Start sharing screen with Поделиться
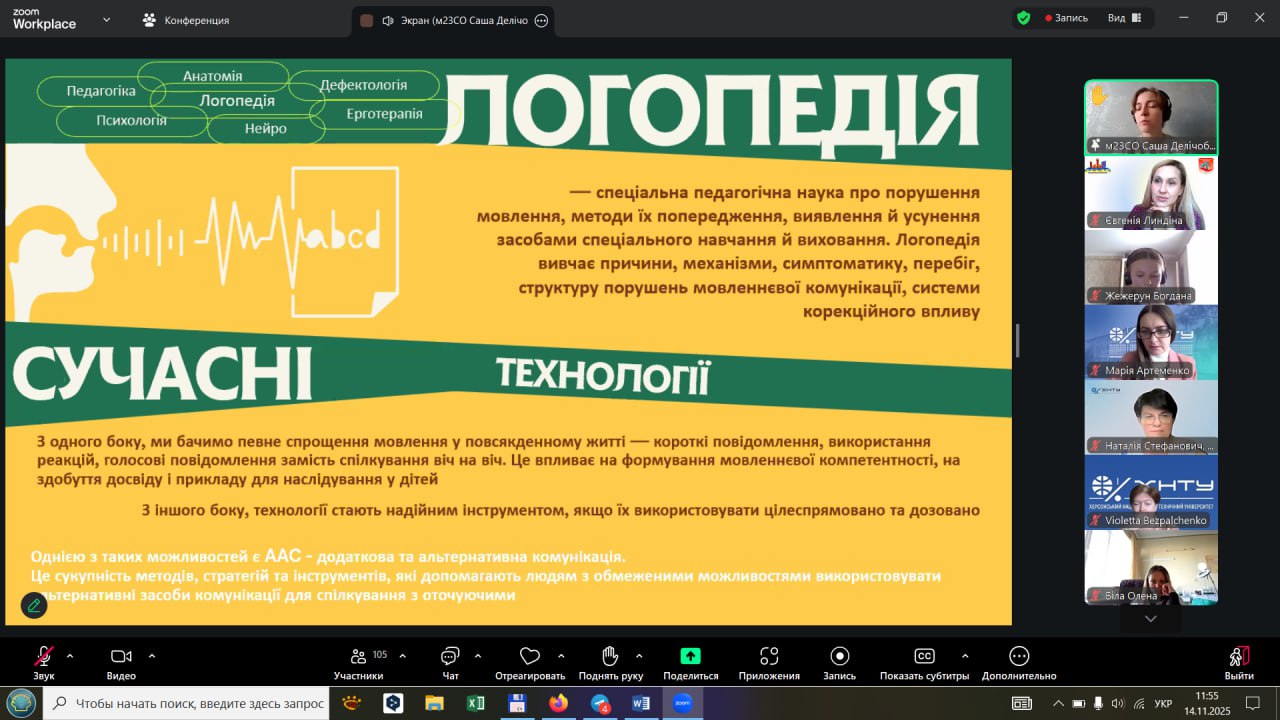This screenshot has width=1280, height=720. point(690,657)
